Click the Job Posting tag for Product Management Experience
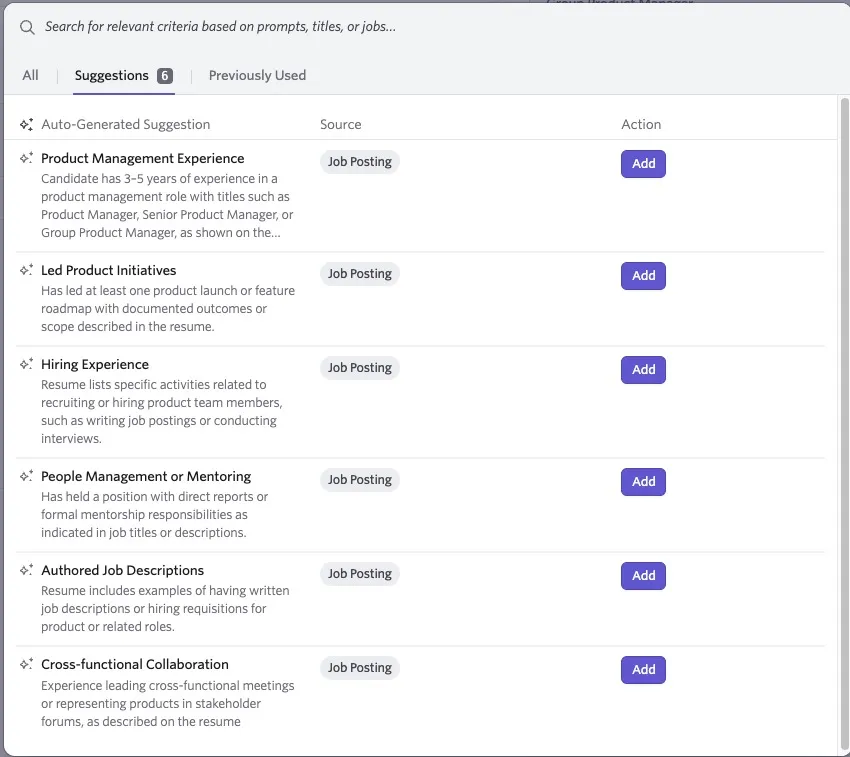Screen dimensions: 850x757 click(x=359, y=162)
